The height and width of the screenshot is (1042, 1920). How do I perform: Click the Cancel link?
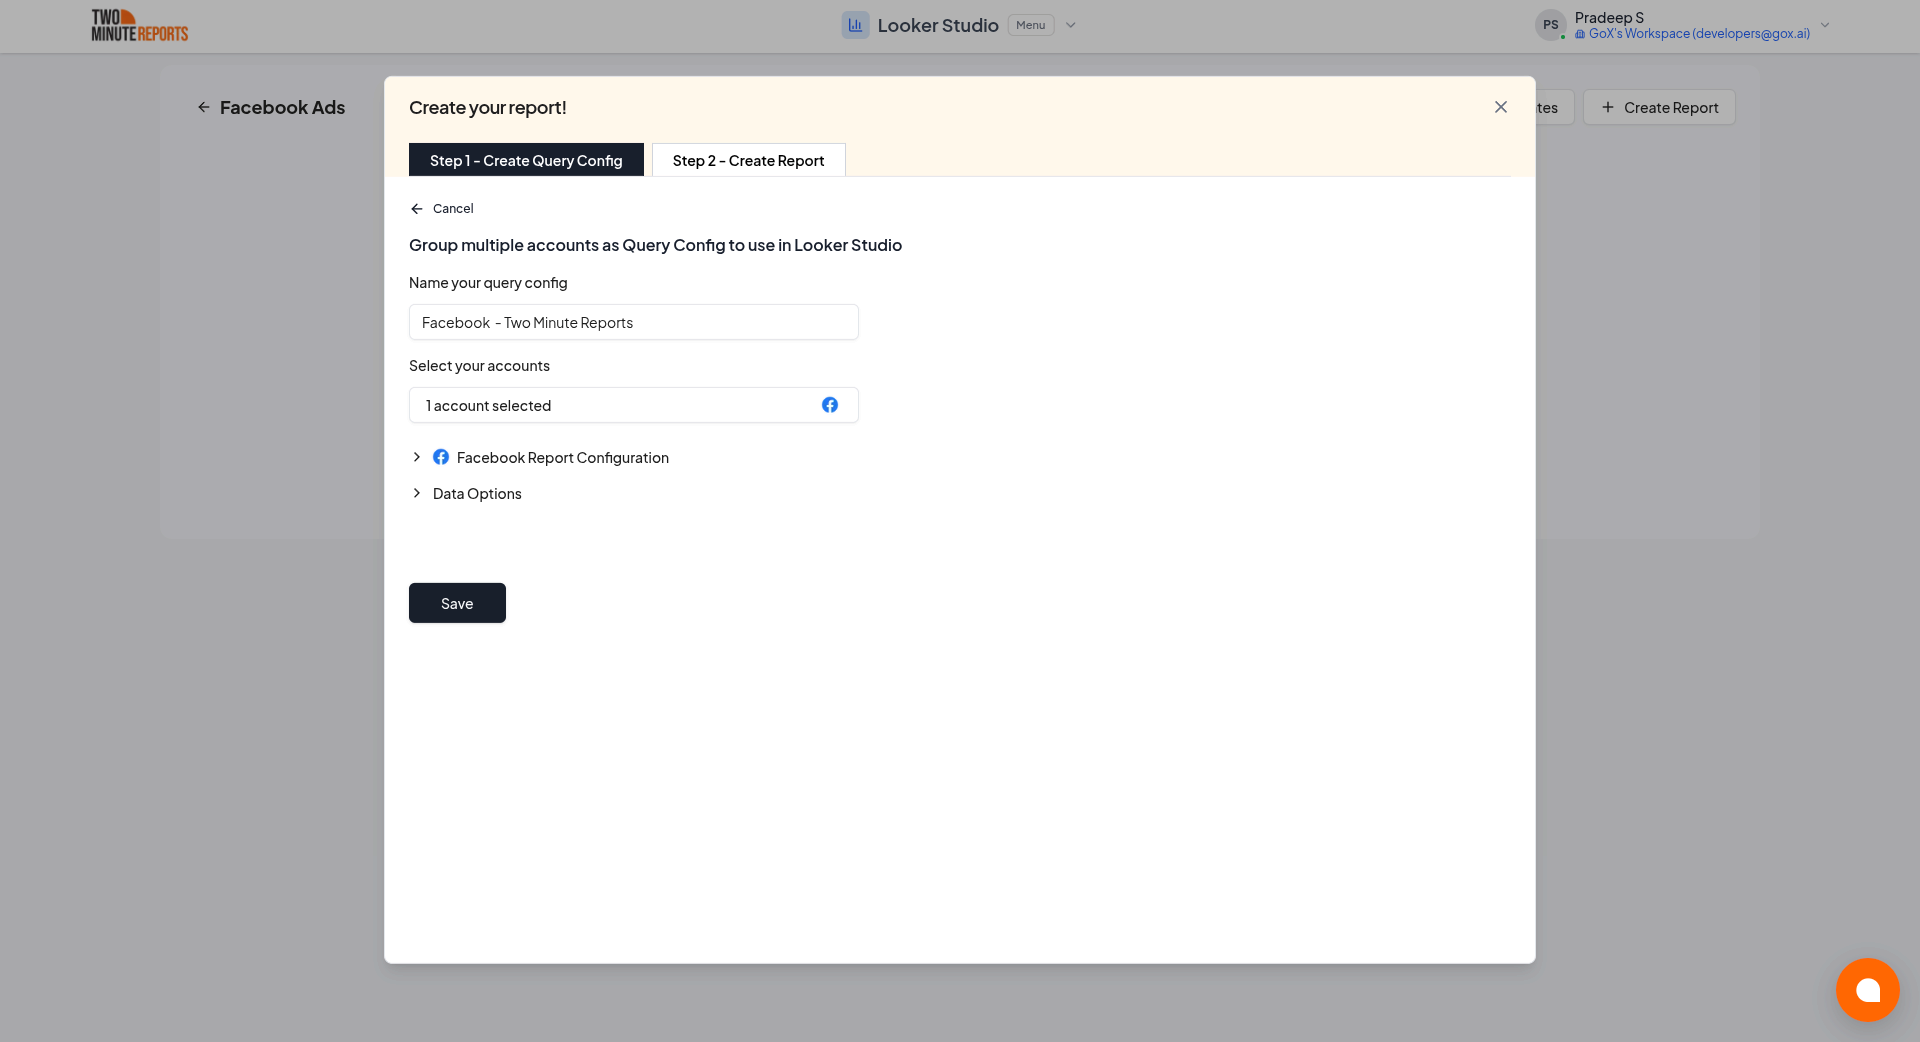[452, 208]
